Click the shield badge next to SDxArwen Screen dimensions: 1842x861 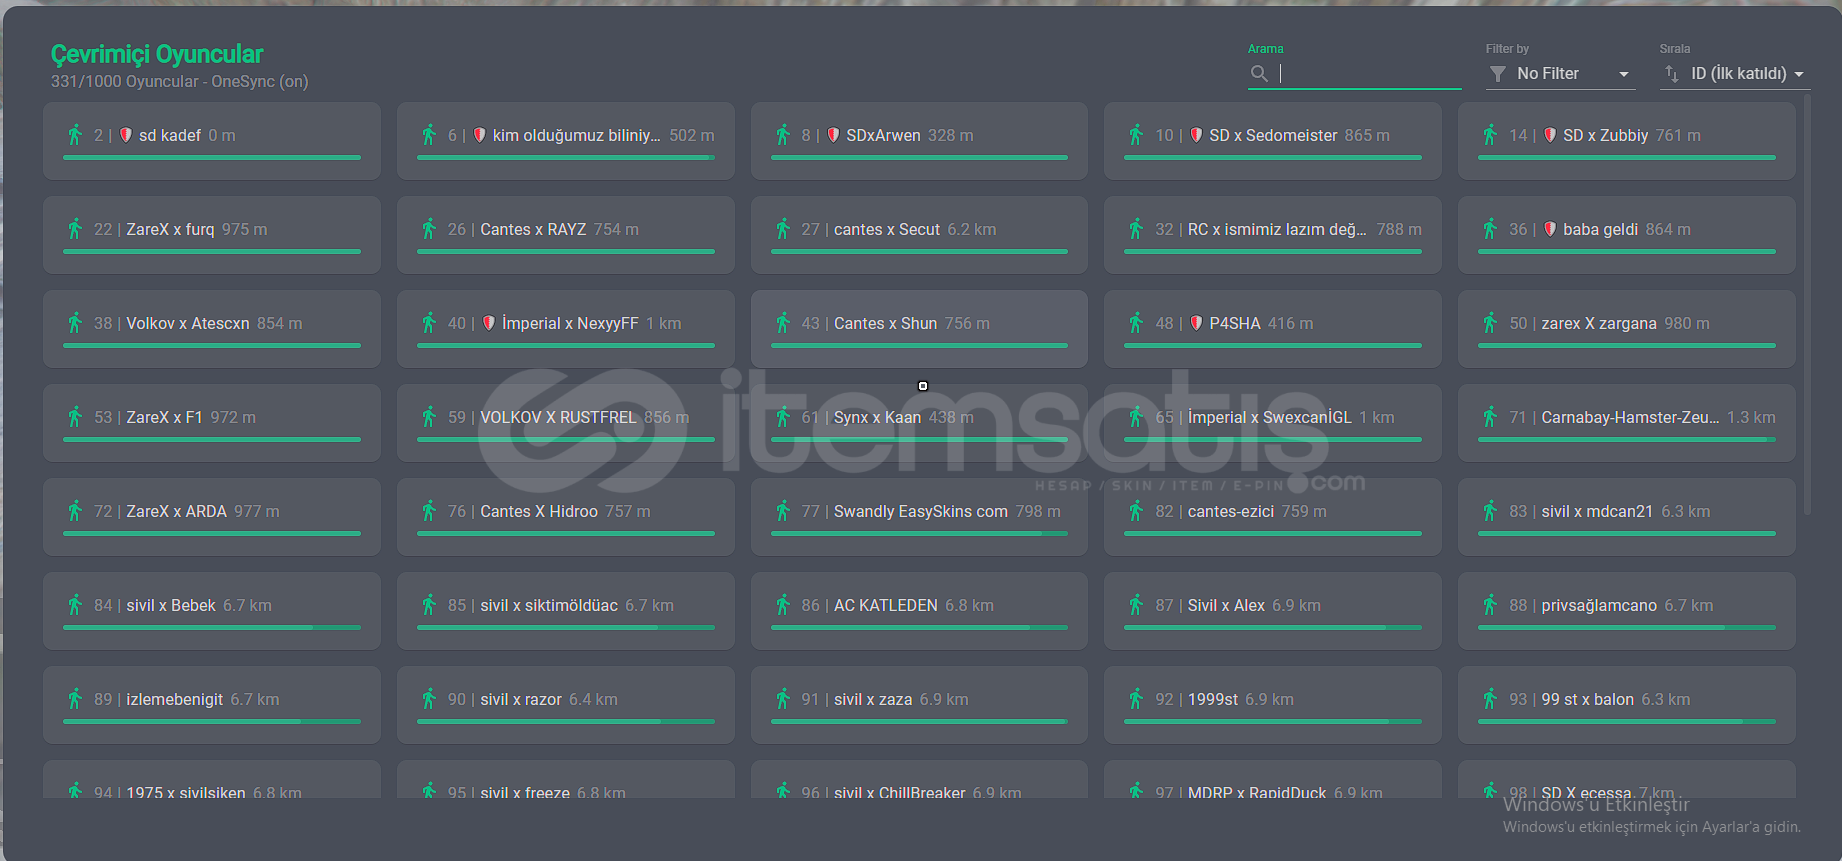[x=833, y=135]
